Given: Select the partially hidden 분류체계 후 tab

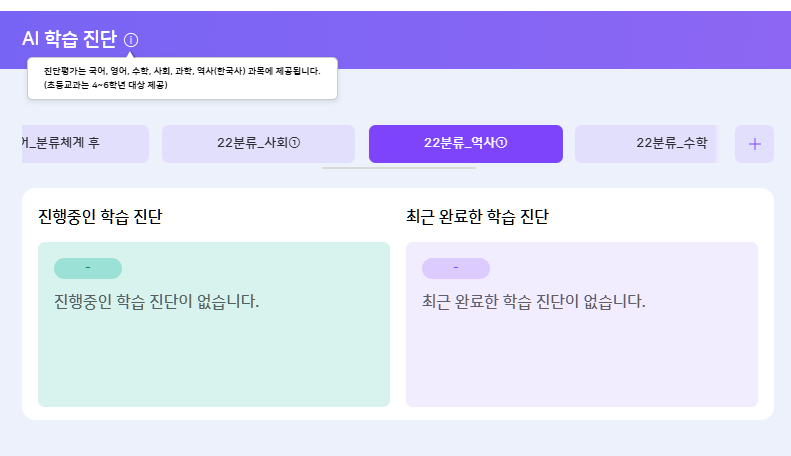Looking at the screenshot, I should (x=84, y=144).
